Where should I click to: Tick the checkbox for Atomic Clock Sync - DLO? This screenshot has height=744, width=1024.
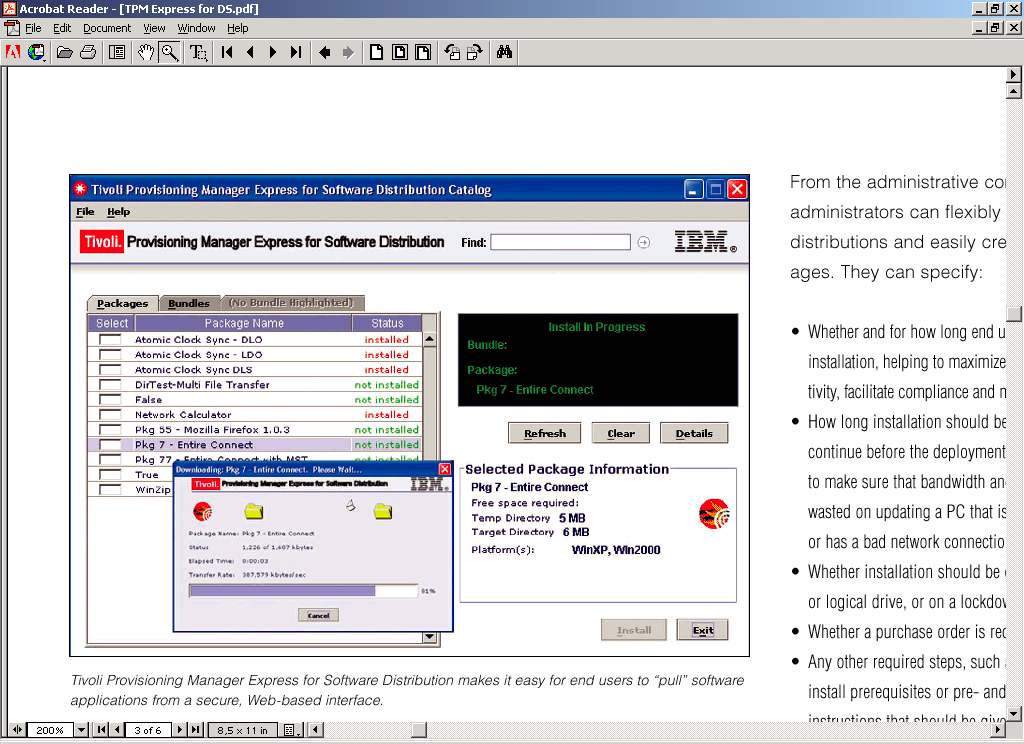pos(110,340)
